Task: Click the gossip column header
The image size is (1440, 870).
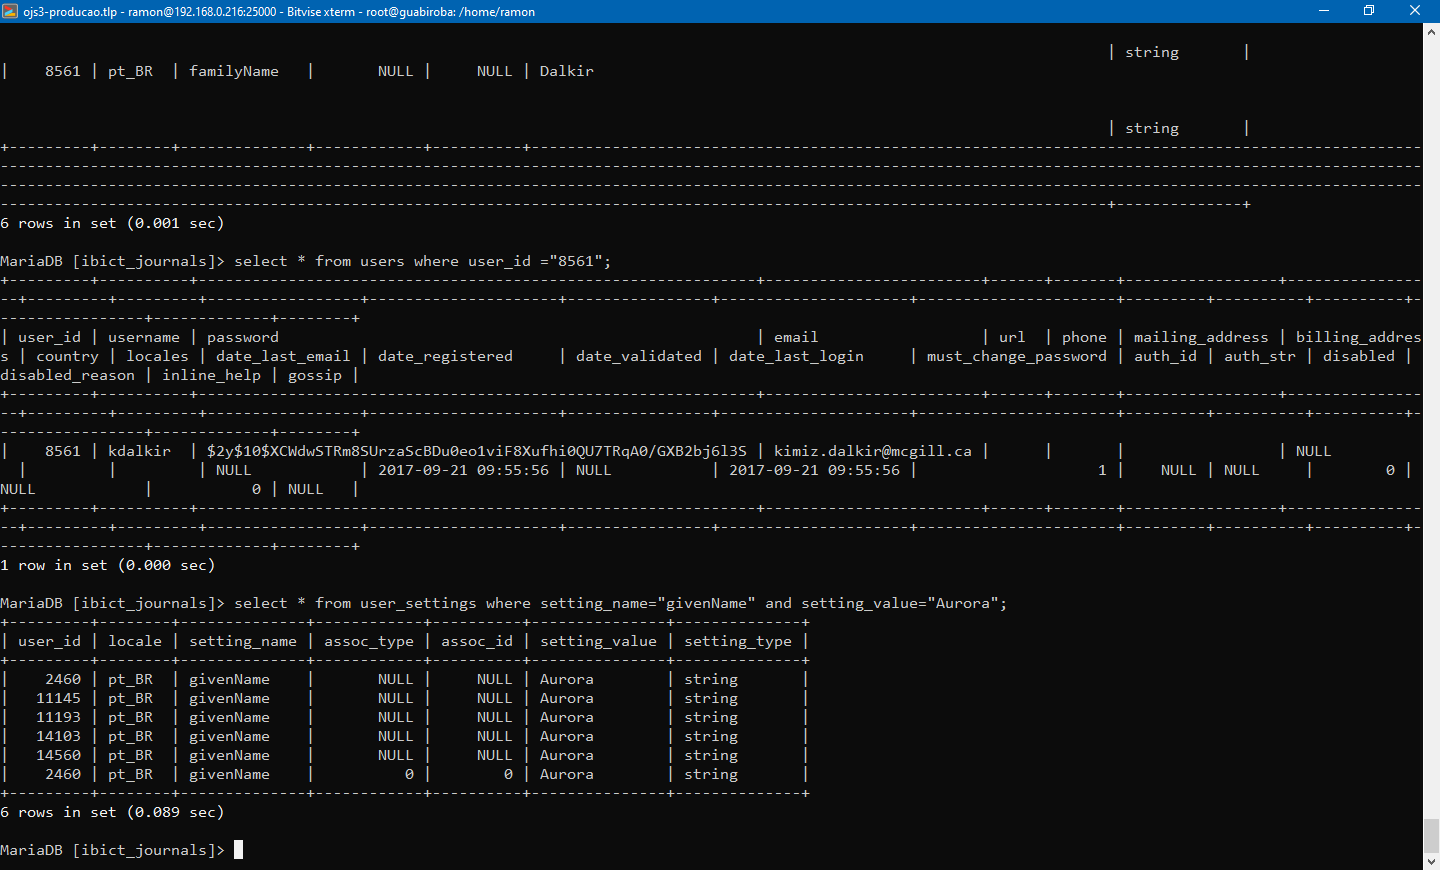Action: click(315, 375)
